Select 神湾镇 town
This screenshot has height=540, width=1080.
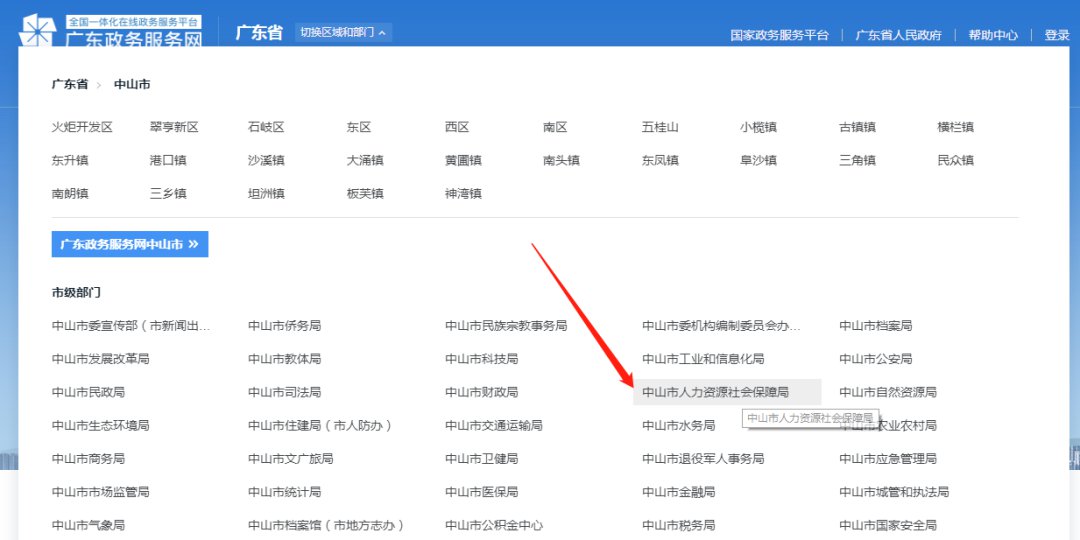point(463,193)
